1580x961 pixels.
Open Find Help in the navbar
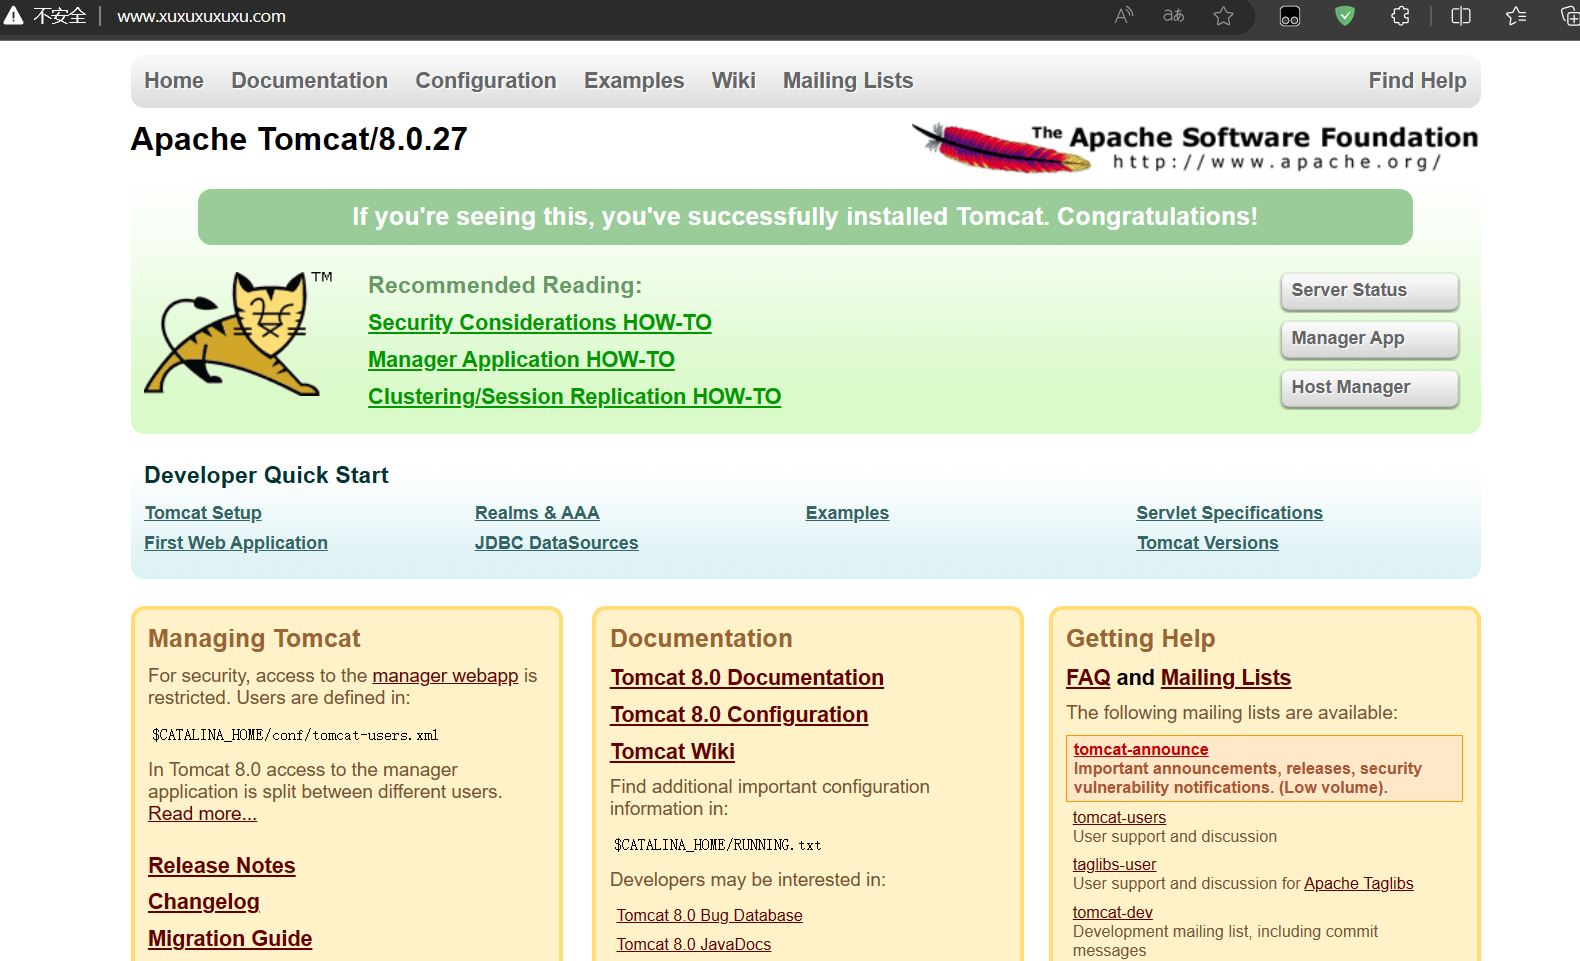tap(1417, 81)
